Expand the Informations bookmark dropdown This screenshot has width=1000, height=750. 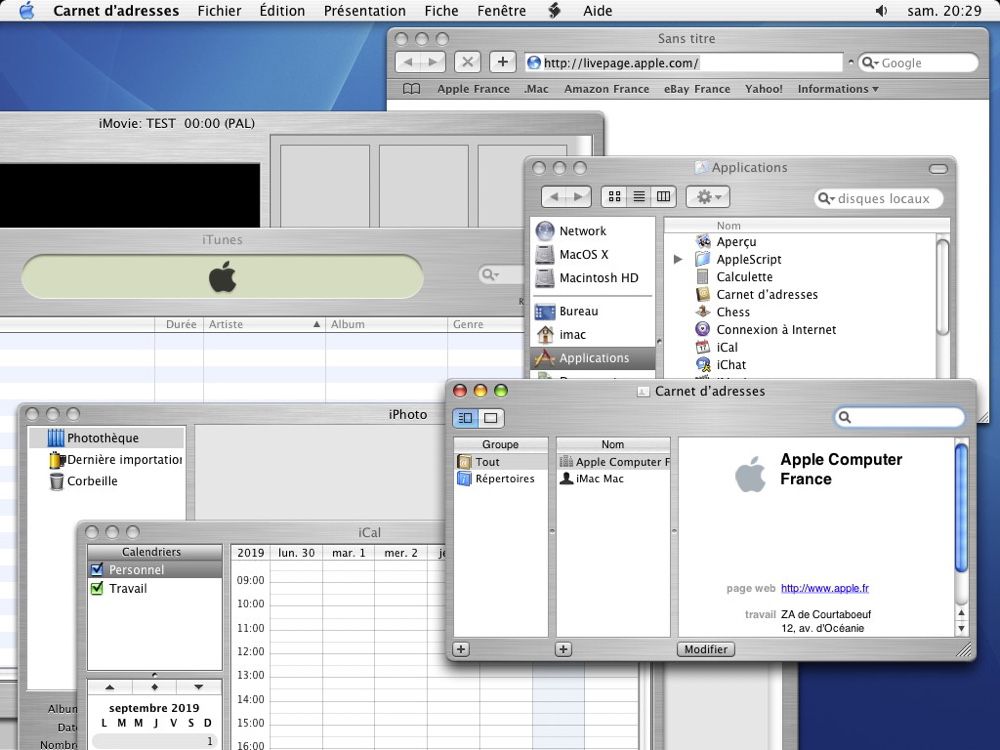(838, 89)
